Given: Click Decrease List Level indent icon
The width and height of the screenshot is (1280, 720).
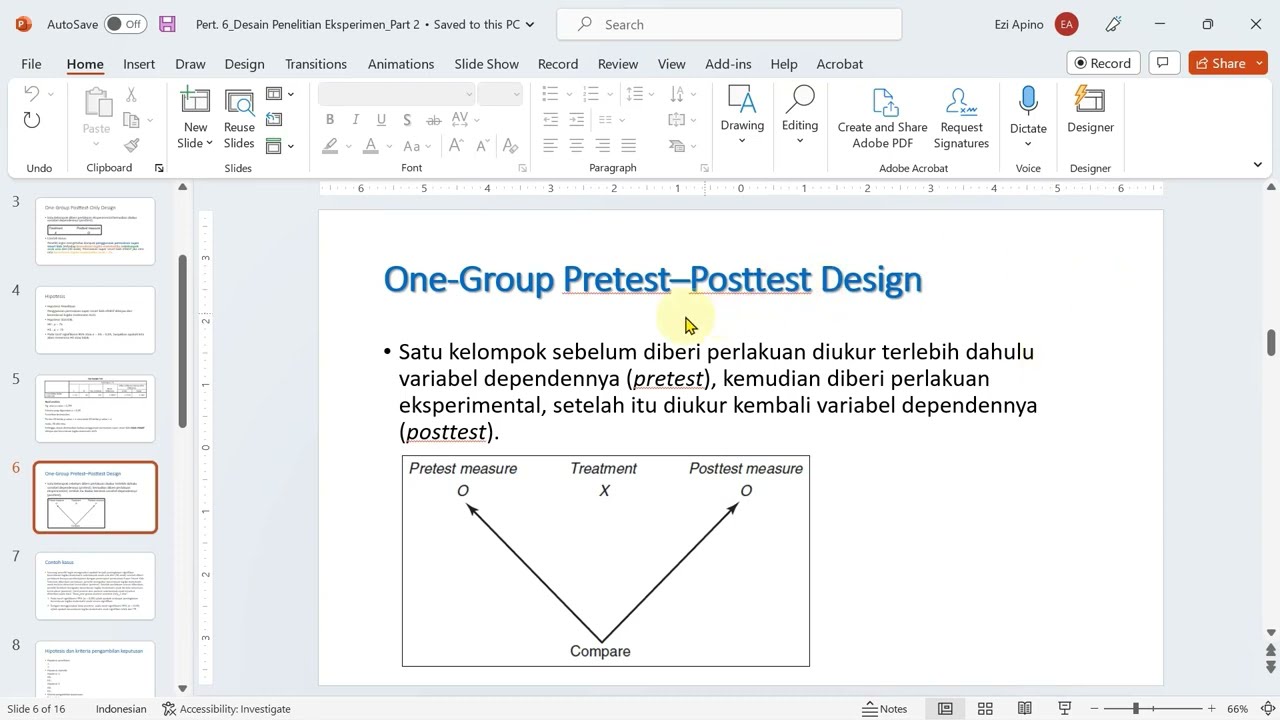Looking at the screenshot, I should (x=550, y=120).
